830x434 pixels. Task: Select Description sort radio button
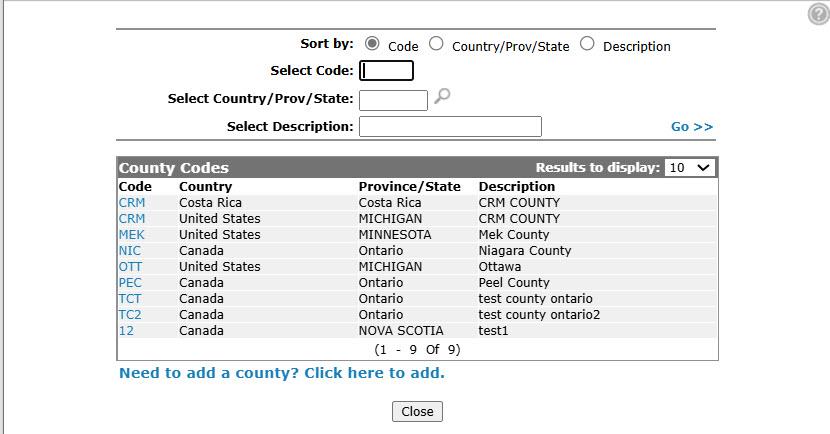click(587, 43)
